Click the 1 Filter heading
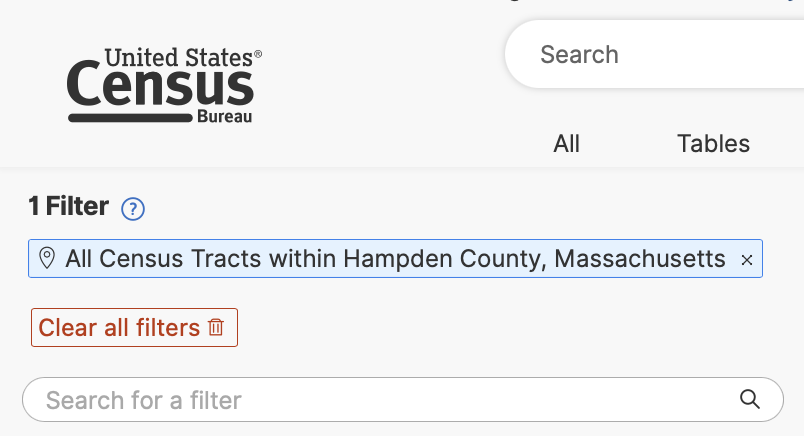This screenshot has width=804, height=436. (68, 207)
